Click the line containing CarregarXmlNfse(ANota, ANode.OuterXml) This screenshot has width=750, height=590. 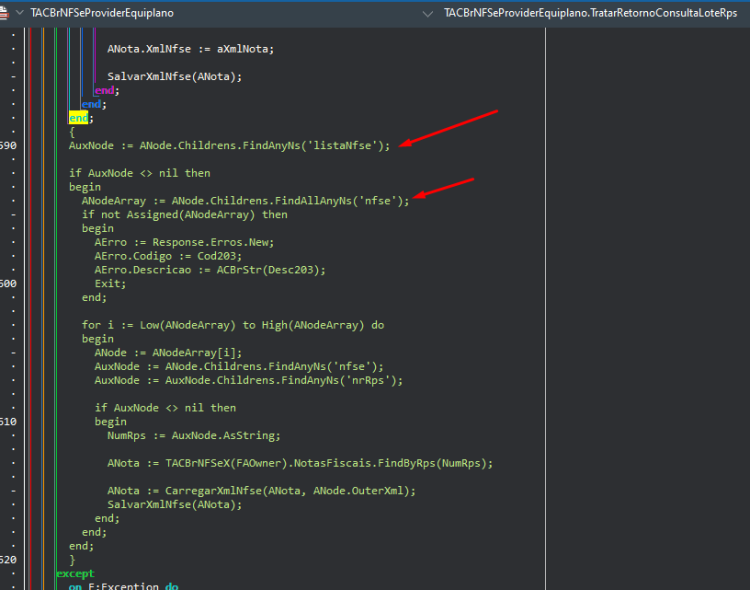262,490
